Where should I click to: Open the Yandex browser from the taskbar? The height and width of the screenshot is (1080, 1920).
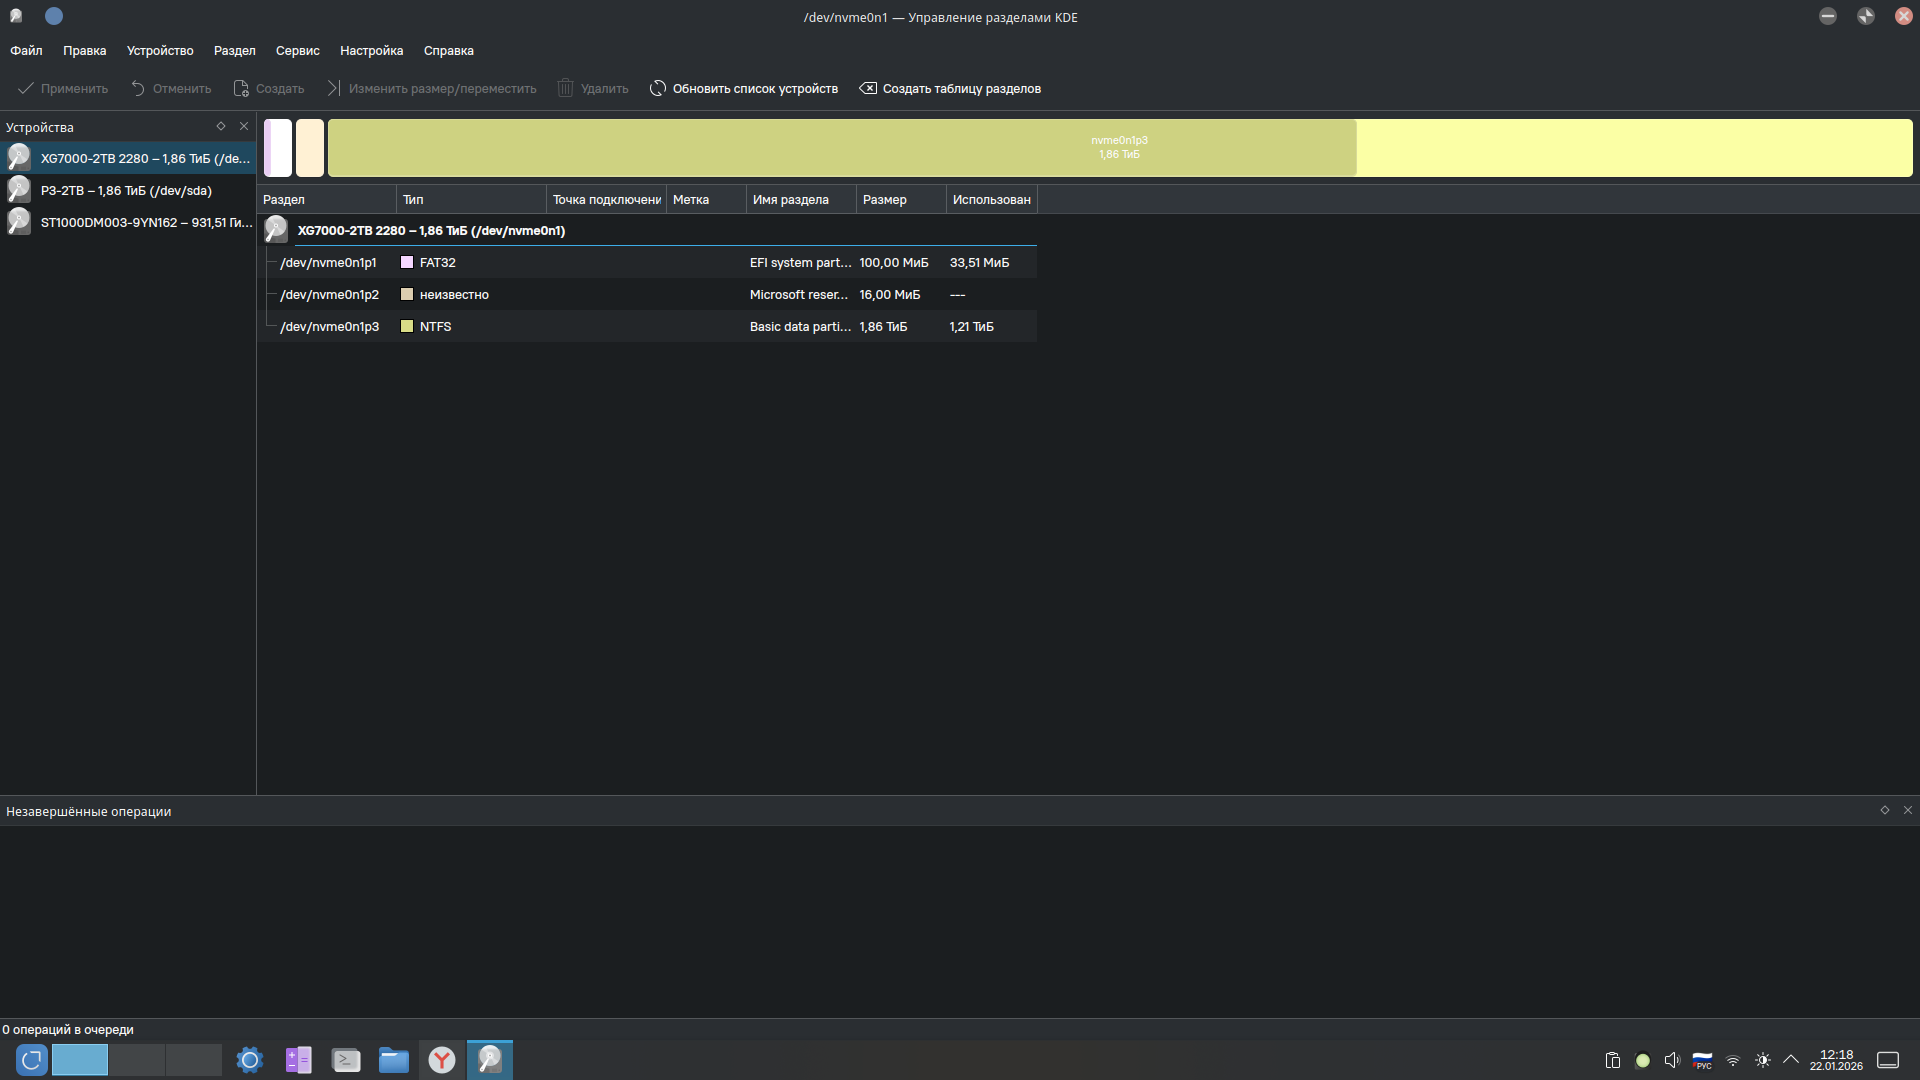pos(442,1060)
